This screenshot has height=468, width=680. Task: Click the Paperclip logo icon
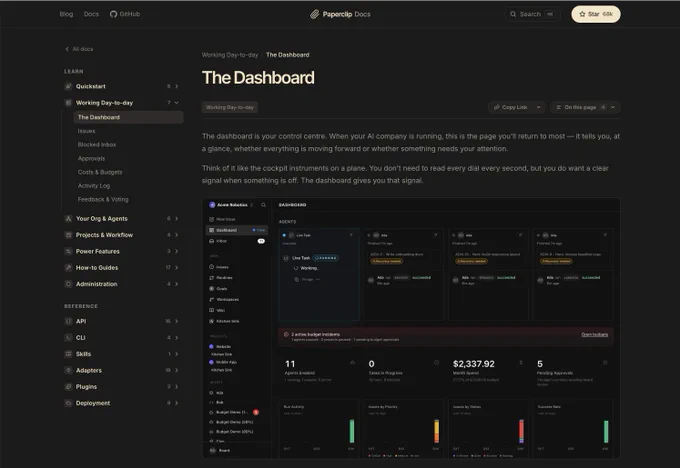click(x=314, y=14)
